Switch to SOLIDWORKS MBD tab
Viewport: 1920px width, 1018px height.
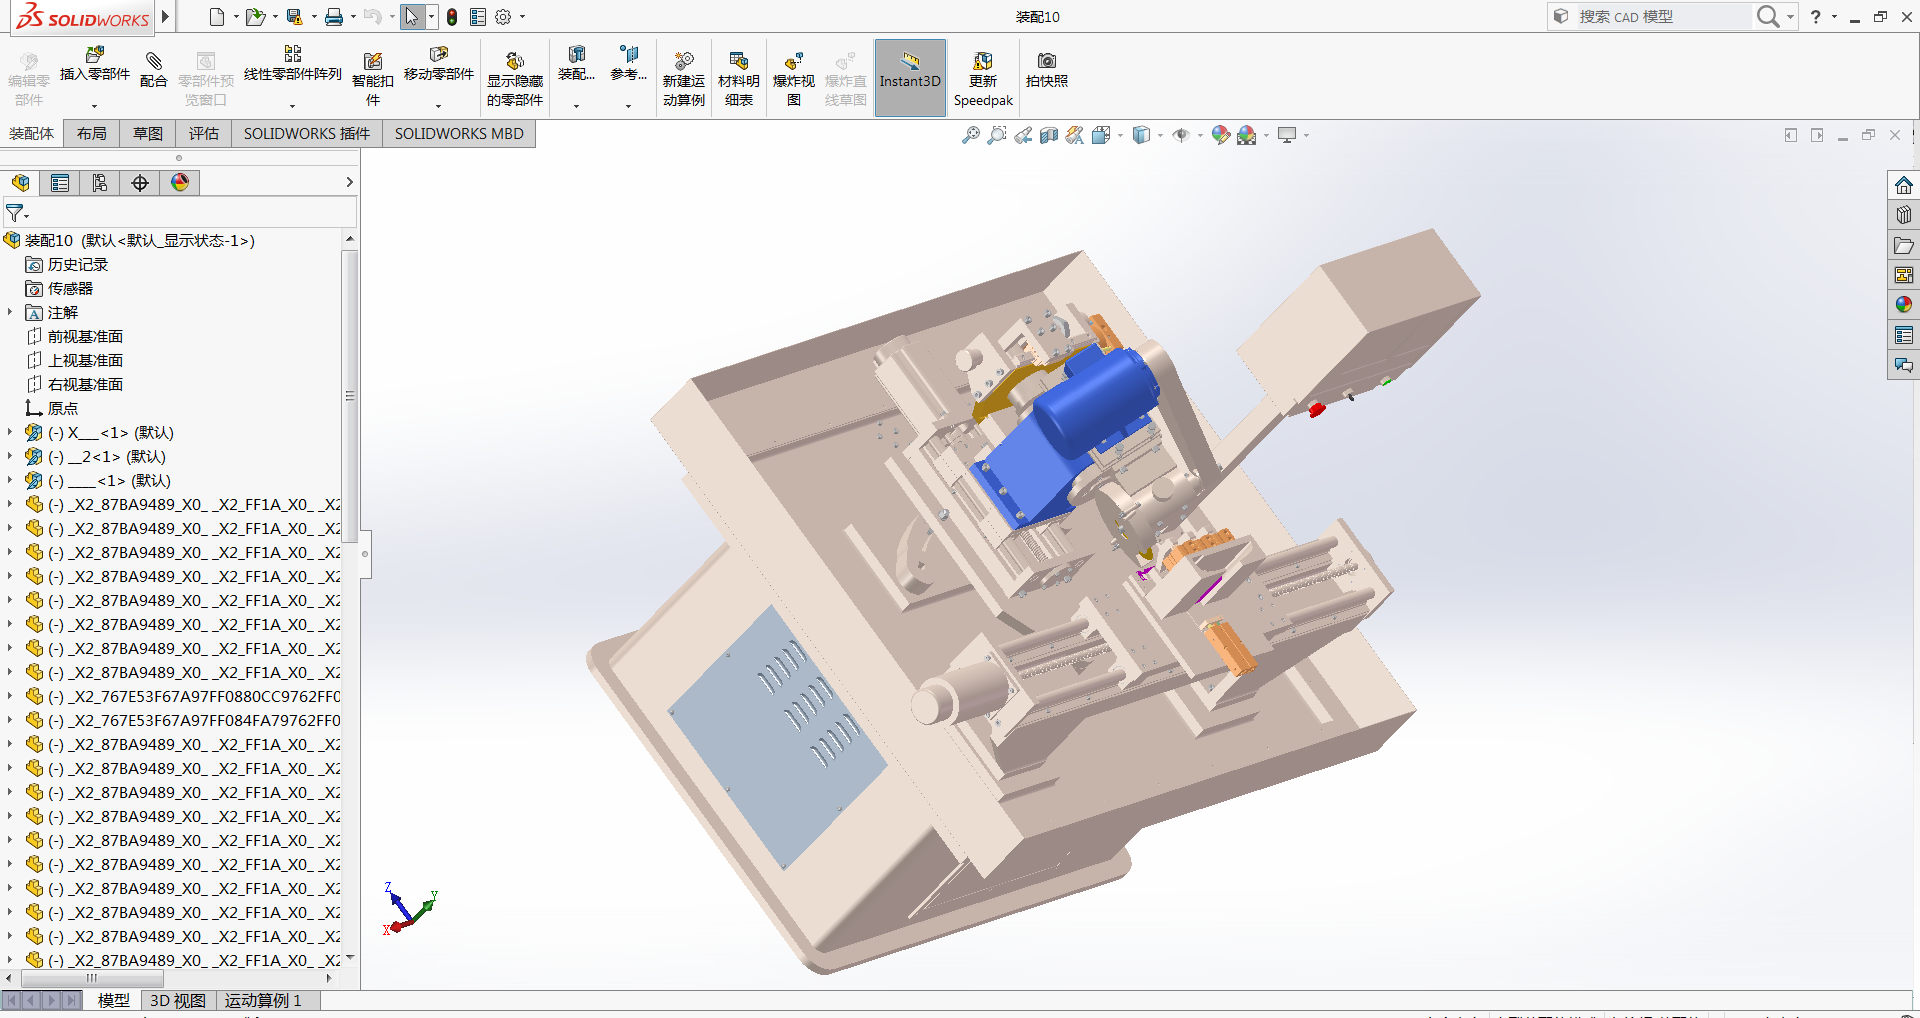(x=459, y=133)
